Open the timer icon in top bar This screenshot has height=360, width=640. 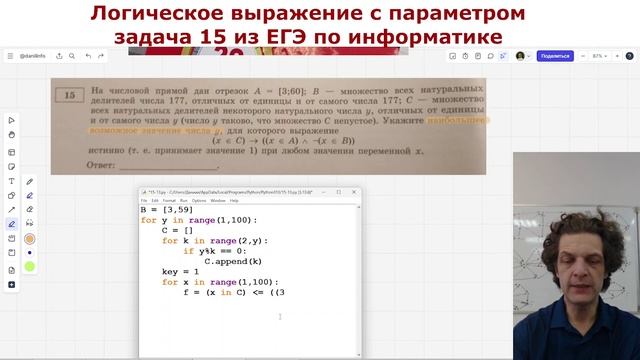465,56
